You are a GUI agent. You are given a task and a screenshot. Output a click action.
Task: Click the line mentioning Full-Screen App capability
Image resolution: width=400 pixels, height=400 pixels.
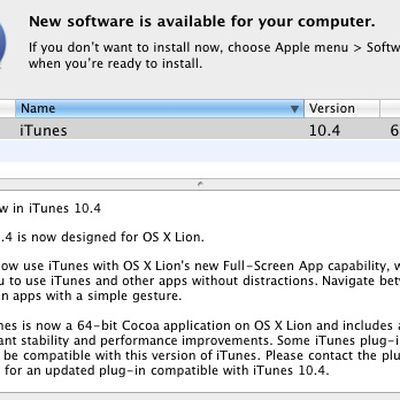coord(200,266)
